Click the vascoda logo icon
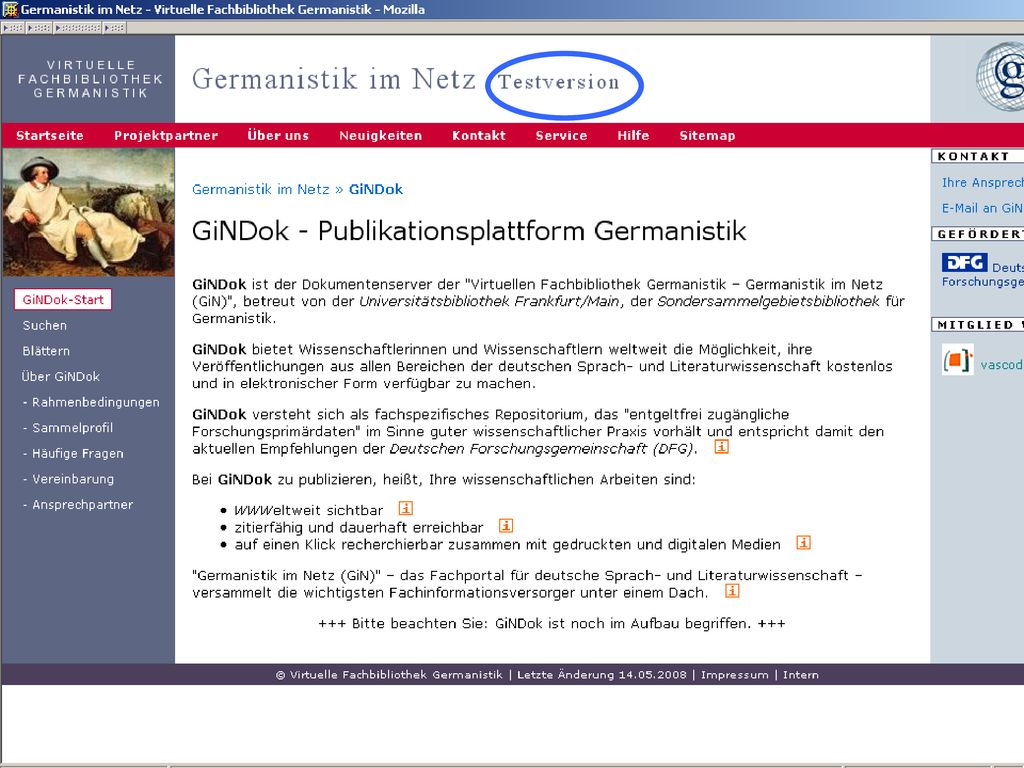 point(957,360)
